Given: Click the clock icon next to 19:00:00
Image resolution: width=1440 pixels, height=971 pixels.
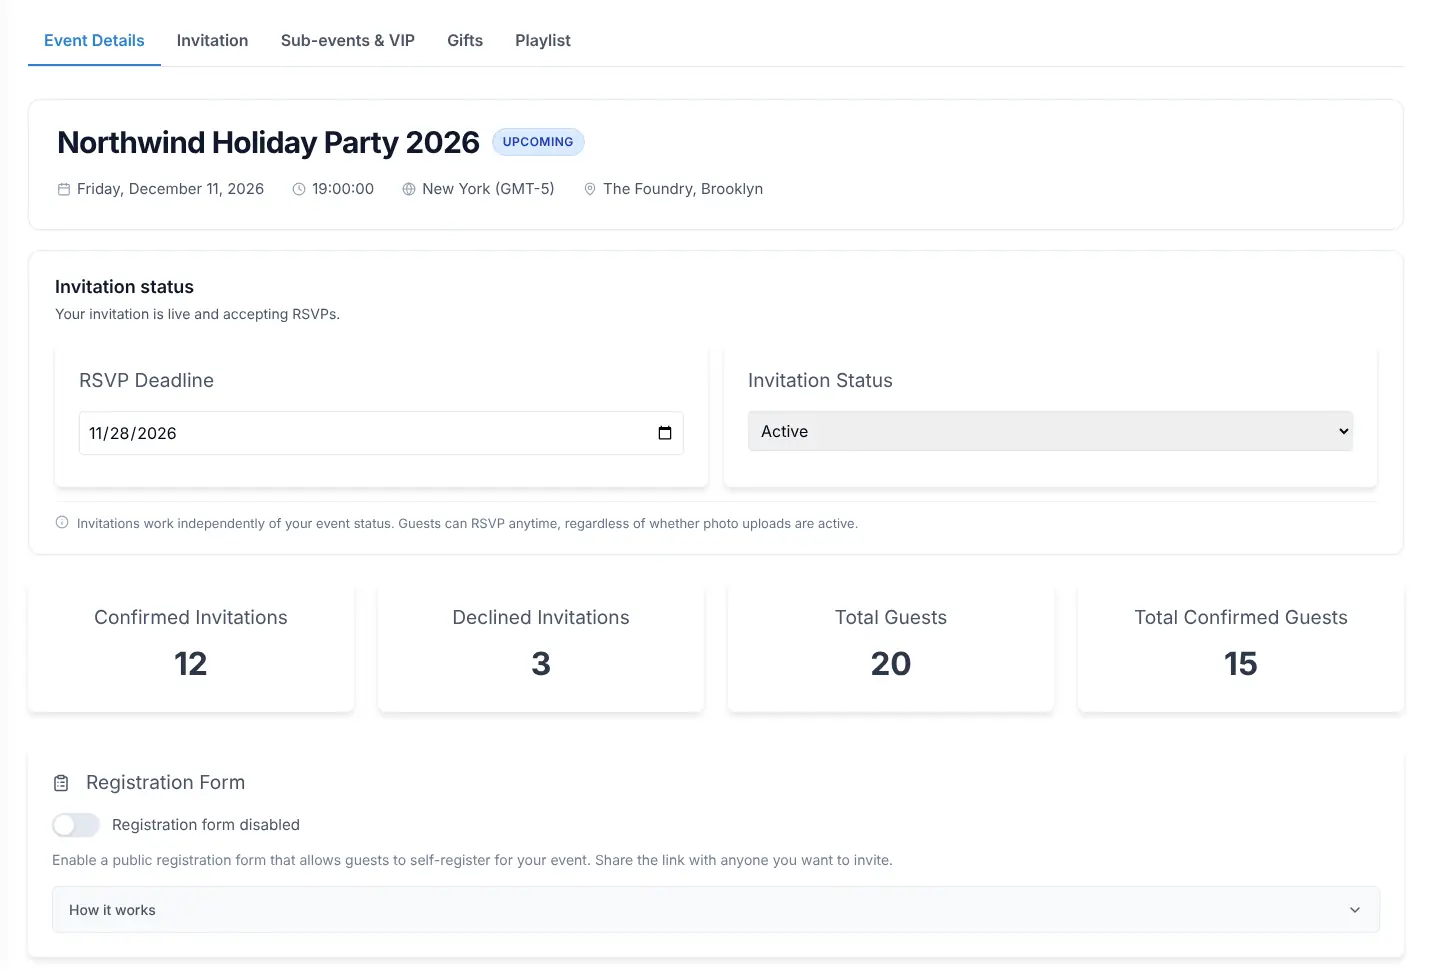Looking at the screenshot, I should pos(299,189).
